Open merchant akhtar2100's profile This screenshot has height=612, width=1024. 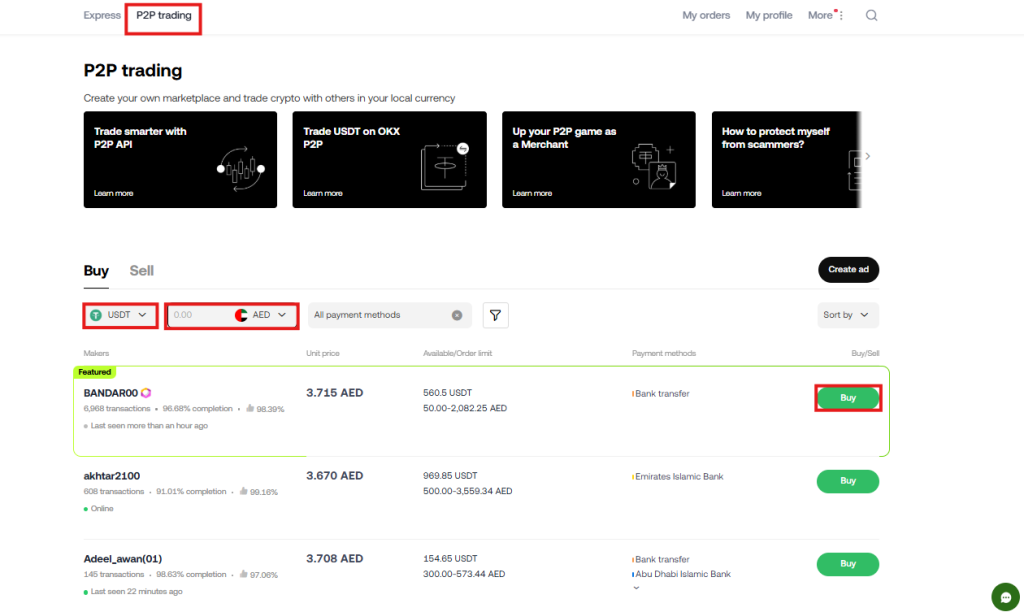(114, 475)
